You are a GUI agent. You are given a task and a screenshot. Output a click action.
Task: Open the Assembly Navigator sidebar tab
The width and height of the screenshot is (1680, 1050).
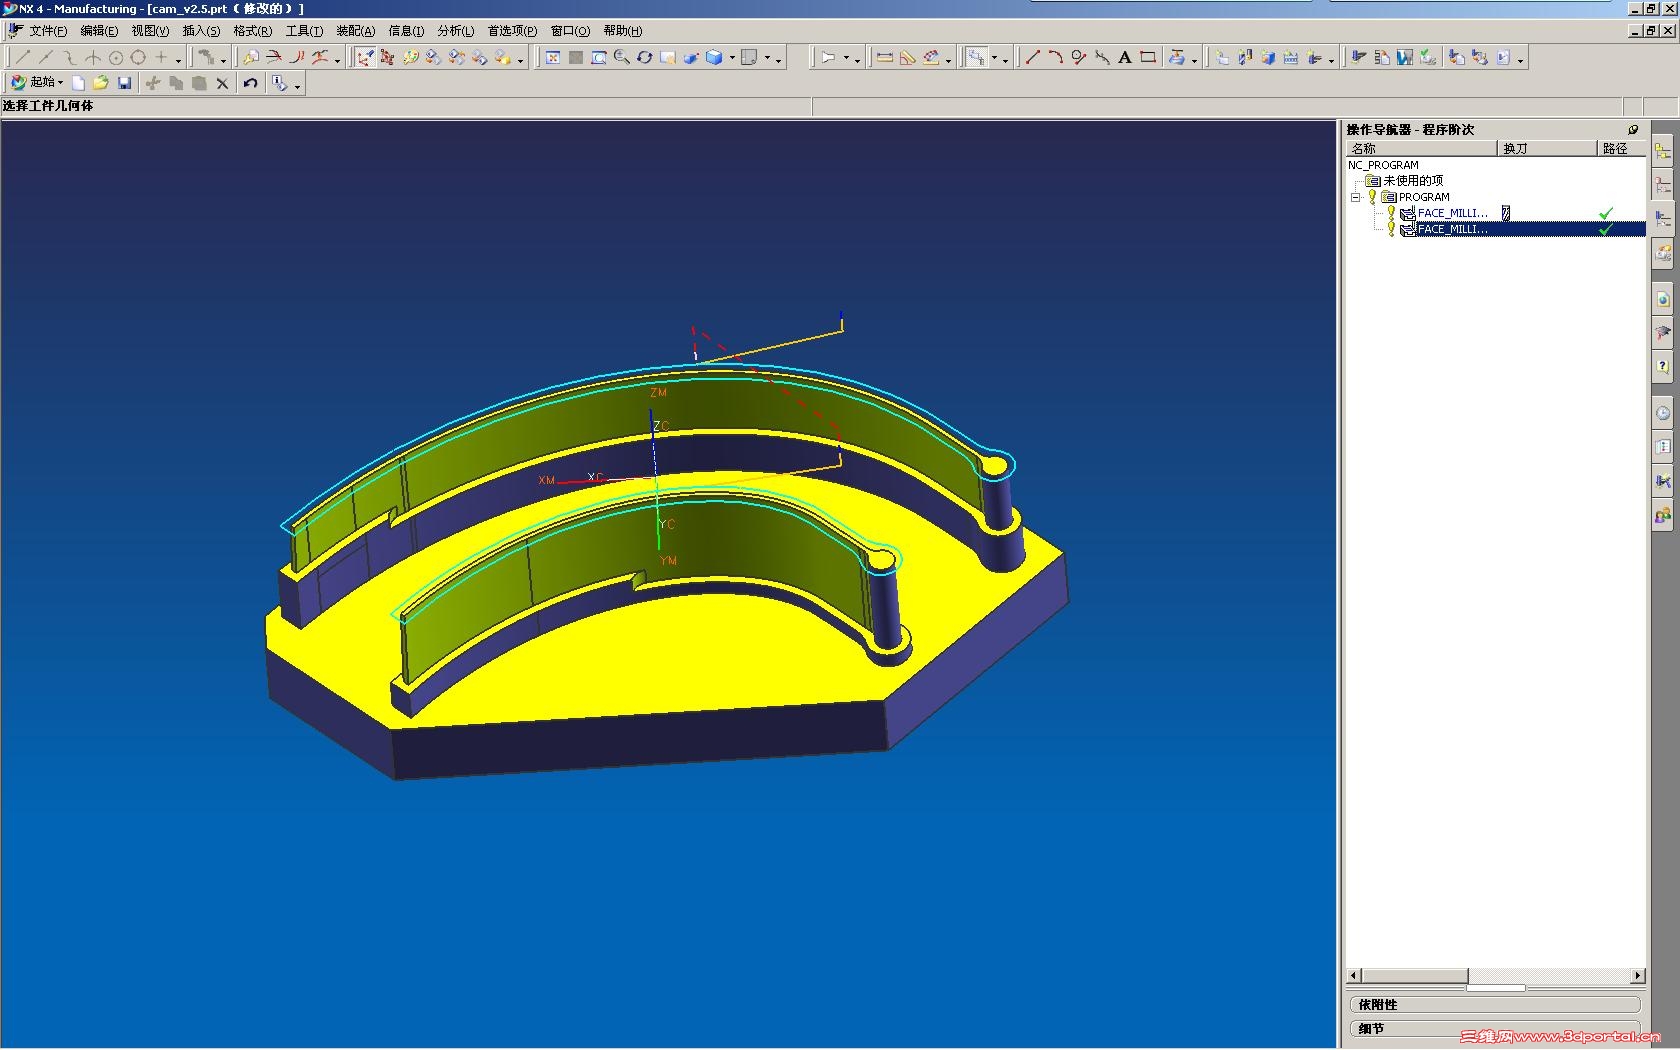tap(1663, 152)
